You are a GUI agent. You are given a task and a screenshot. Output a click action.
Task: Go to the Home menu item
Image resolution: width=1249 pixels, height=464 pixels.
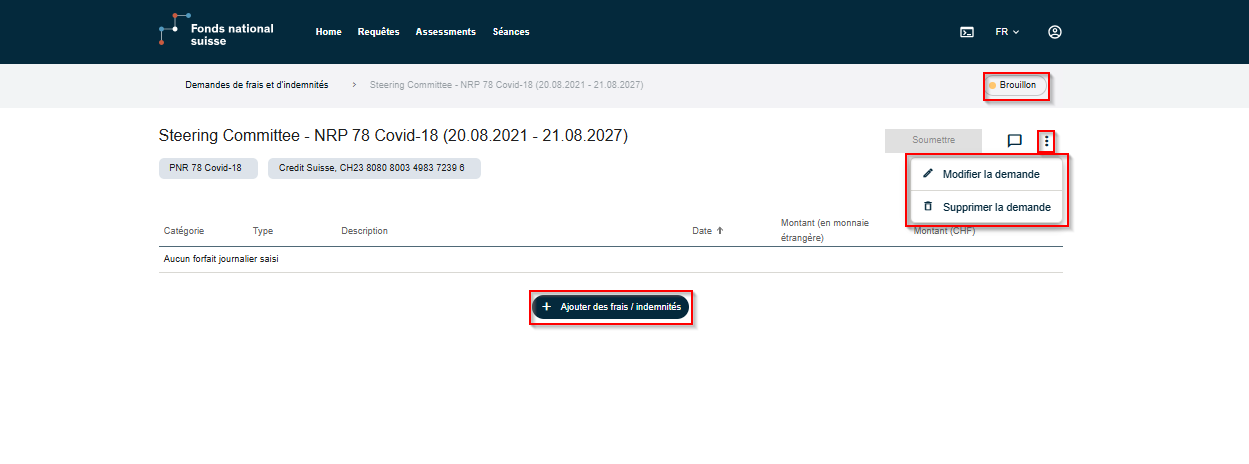coord(328,32)
